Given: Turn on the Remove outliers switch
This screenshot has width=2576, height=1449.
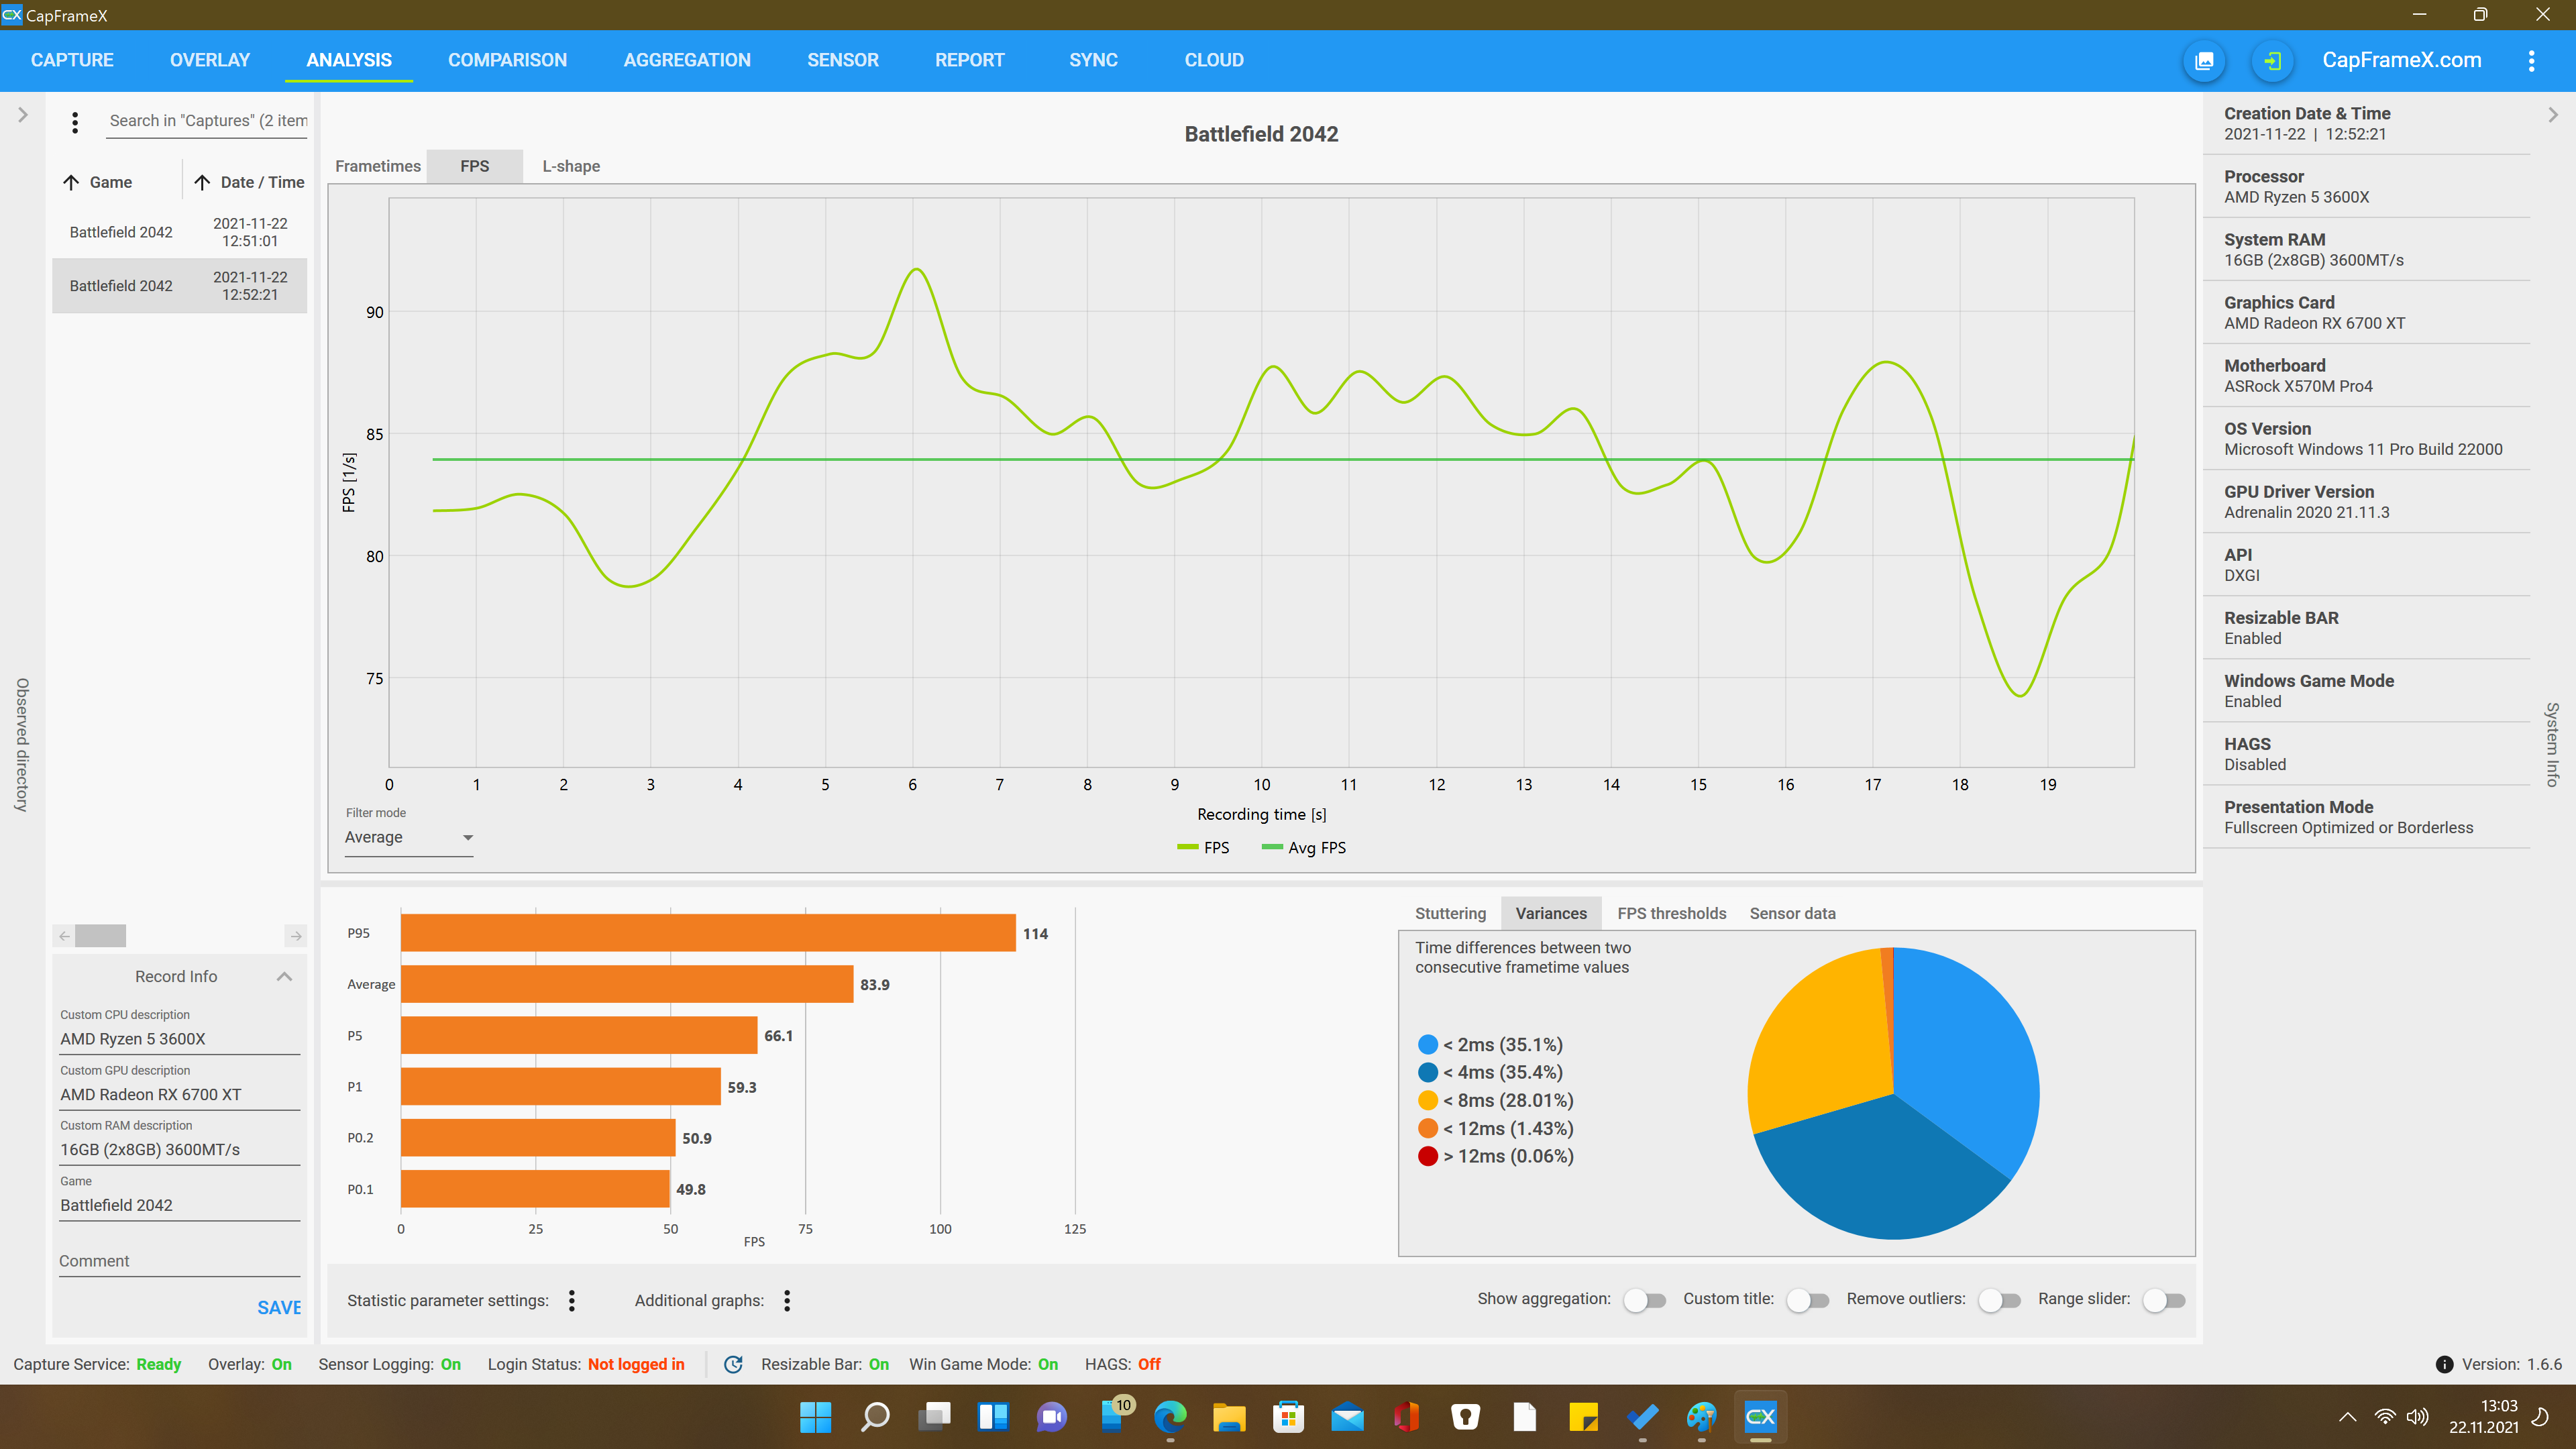Looking at the screenshot, I should (x=1999, y=1300).
